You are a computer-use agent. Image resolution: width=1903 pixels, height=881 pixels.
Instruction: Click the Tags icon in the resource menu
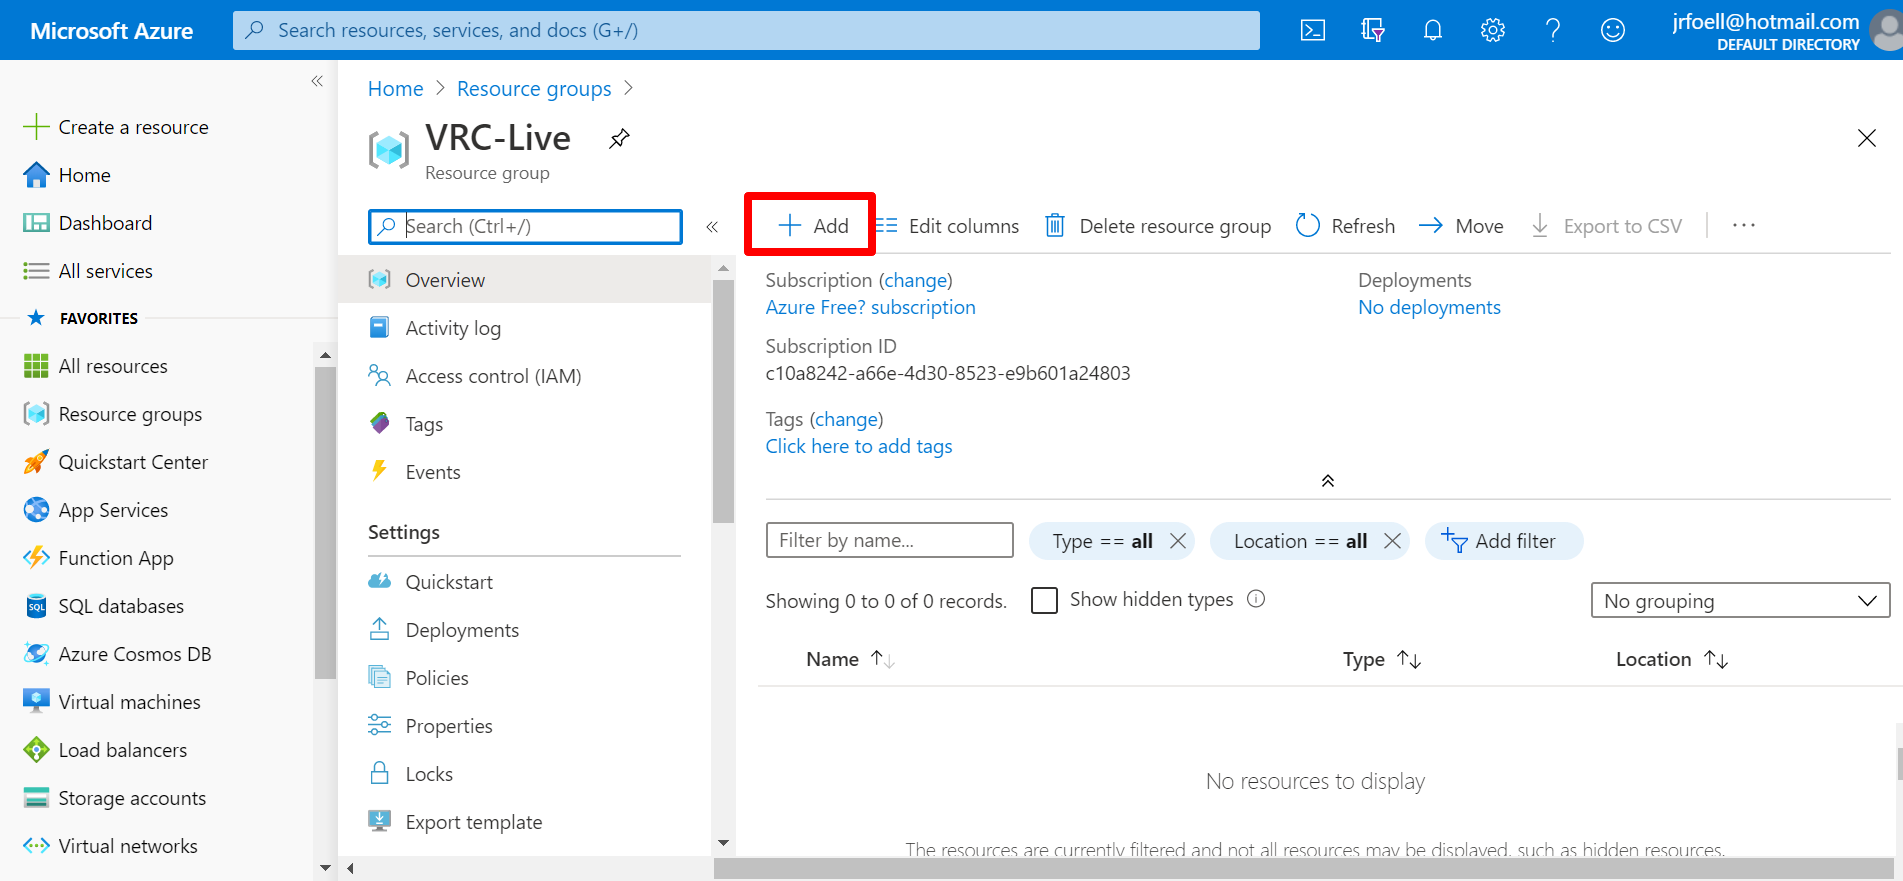point(380,423)
